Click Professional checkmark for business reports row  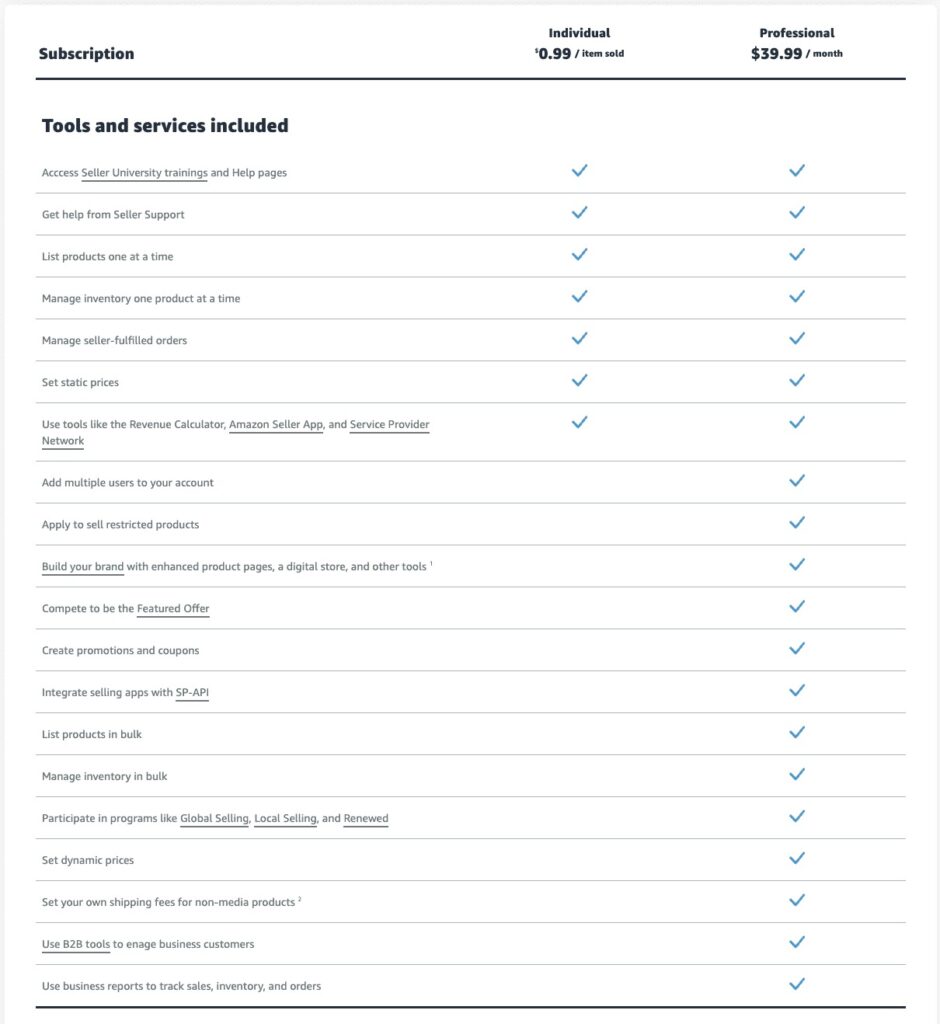pyautogui.click(x=797, y=985)
